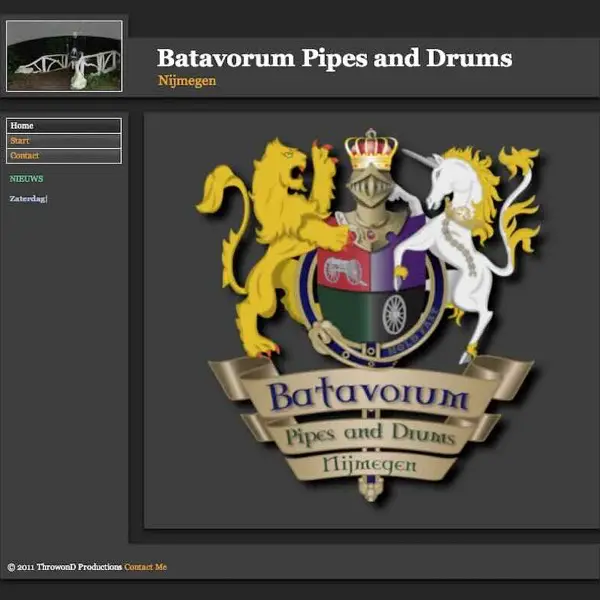Viewport: 600px width, 600px height.
Task: Click the Zaterdag news text
Action: coord(28,199)
